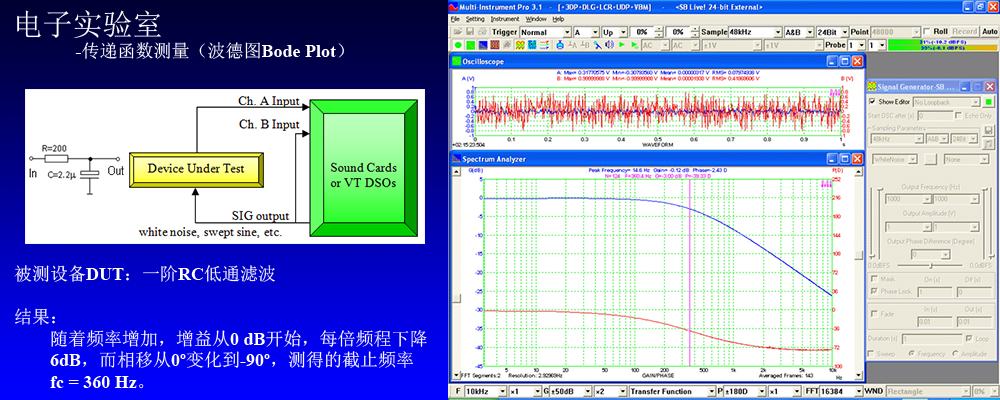Click the F button in bottom toolbar
This screenshot has width=1000, height=400.
(x=458, y=391)
